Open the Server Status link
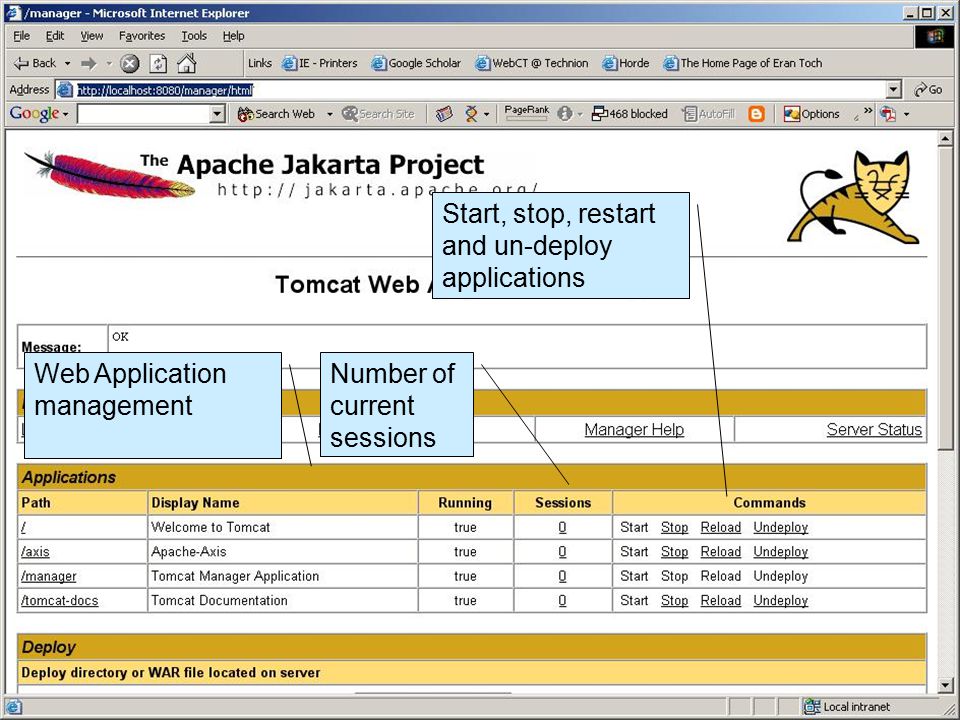This screenshot has width=960, height=720. click(x=874, y=430)
